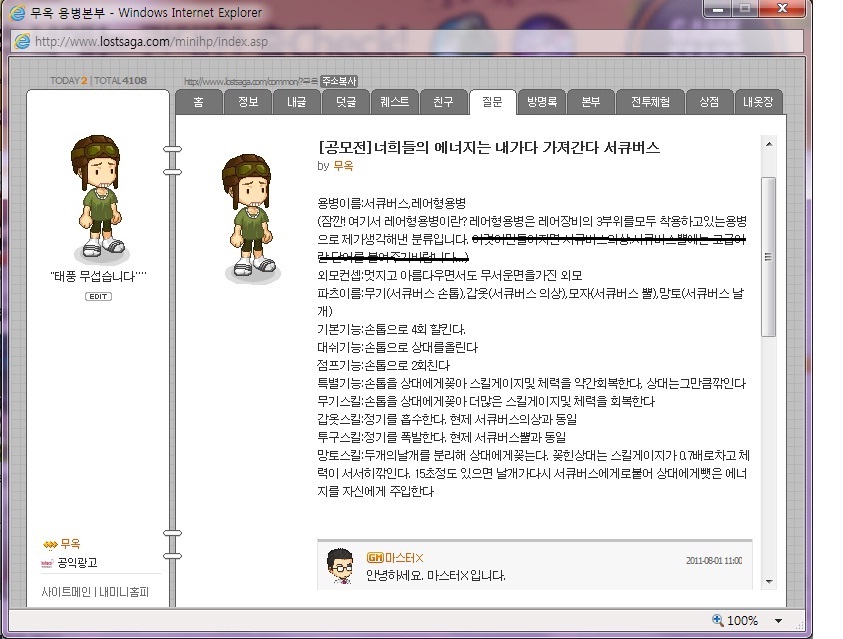The image size is (843, 639).
Task: Click the Internet Explorer icon in address bar
Action: [x=23, y=41]
